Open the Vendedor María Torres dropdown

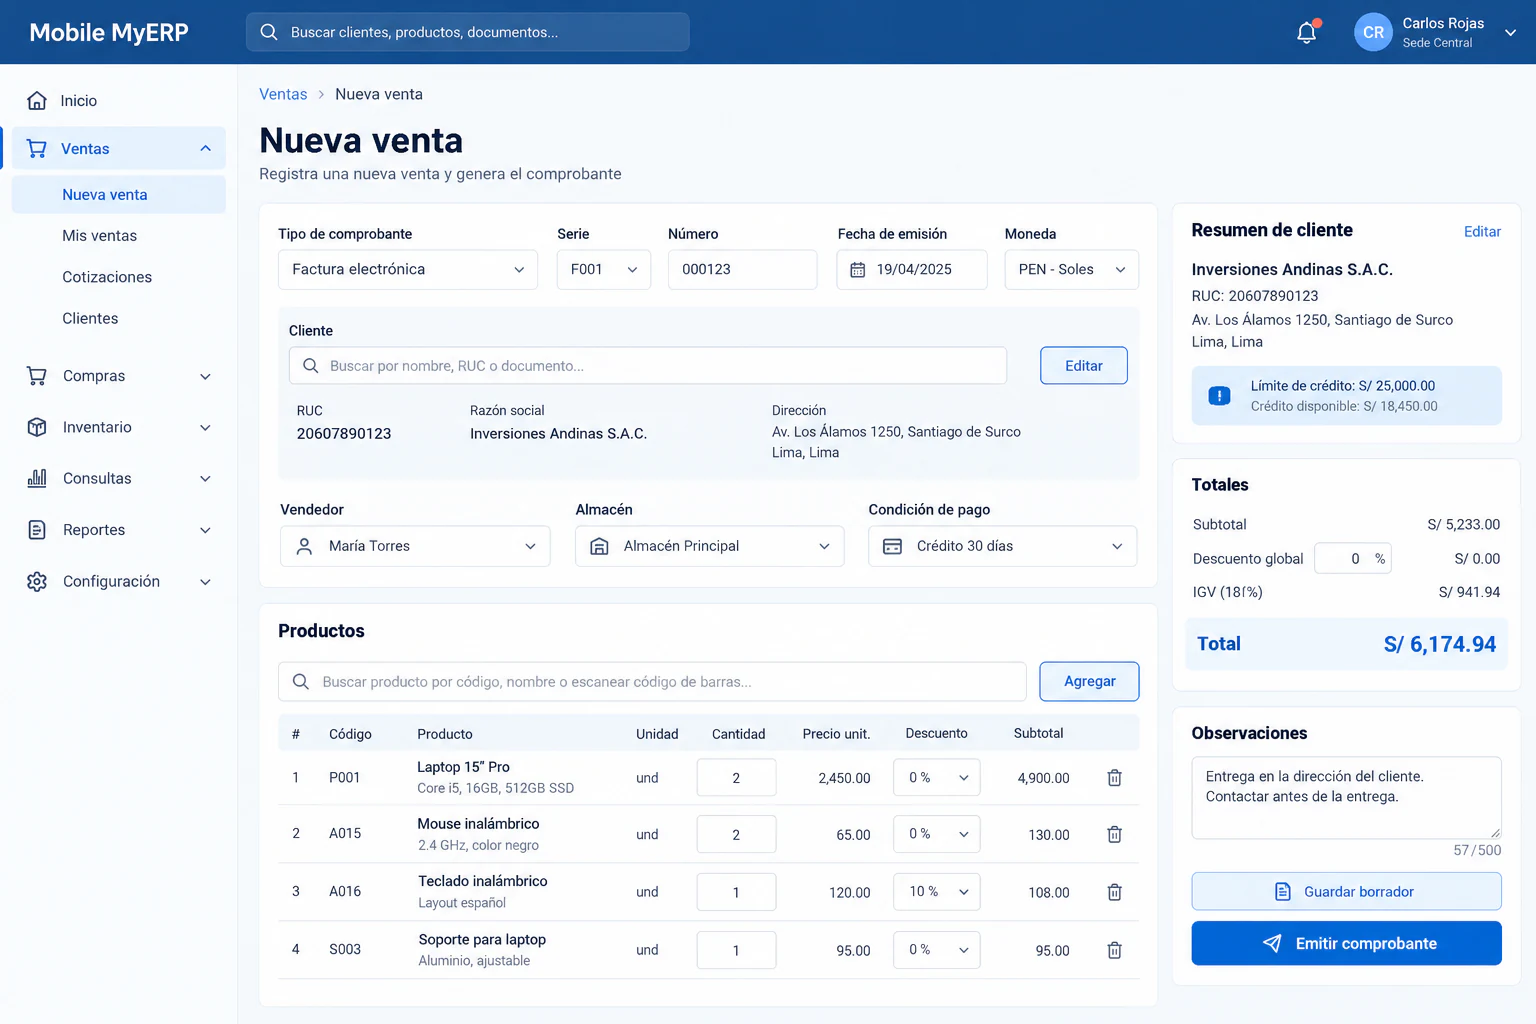(415, 546)
